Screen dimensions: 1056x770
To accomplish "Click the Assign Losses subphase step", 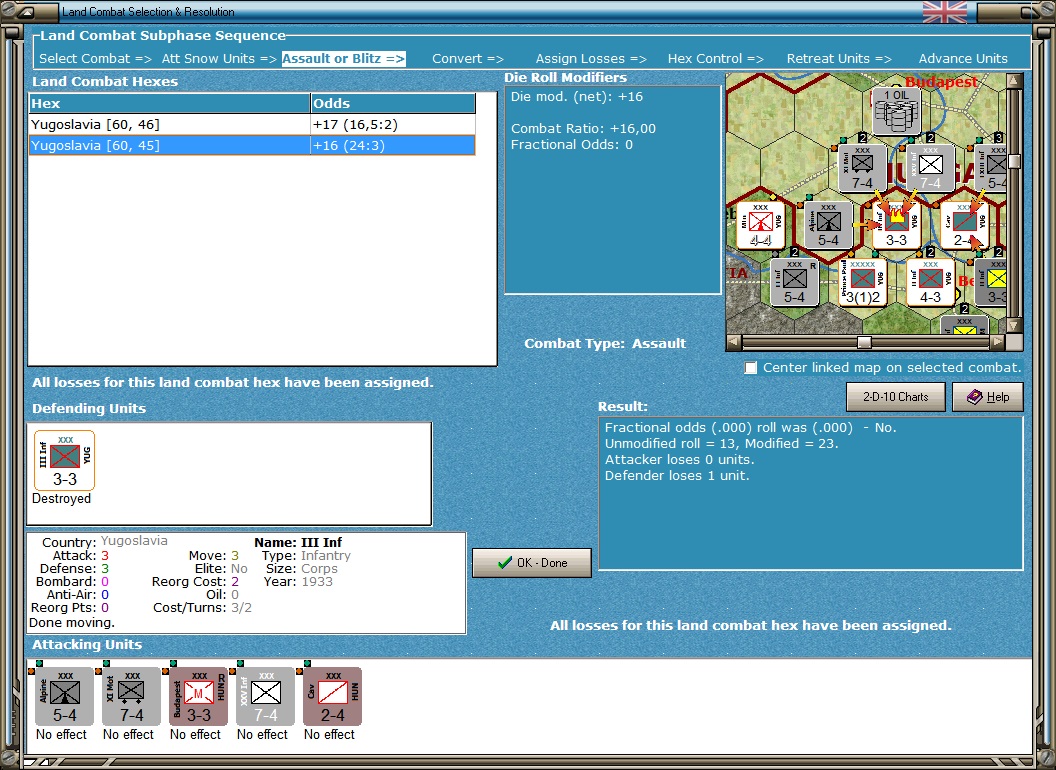I will (591, 59).
